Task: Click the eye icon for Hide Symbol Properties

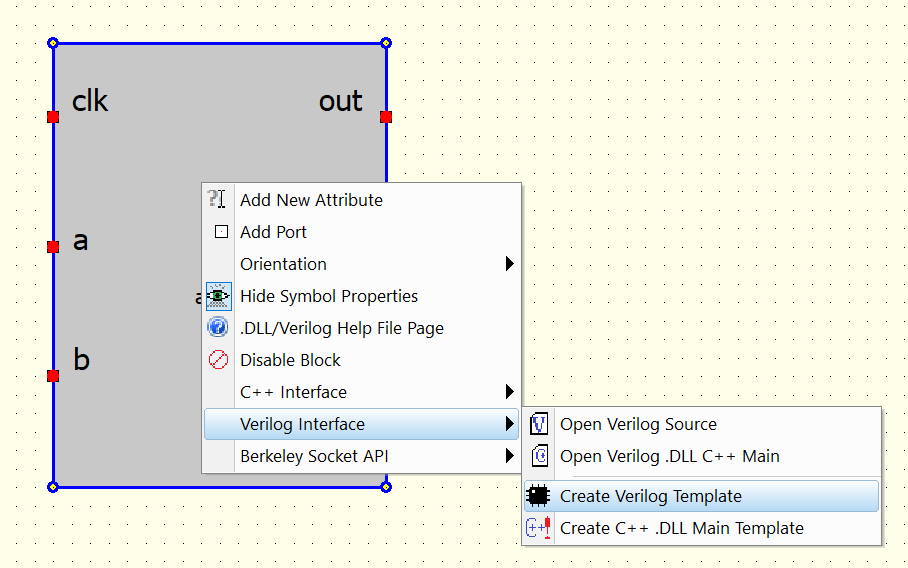Action: pyautogui.click(x=218, y=296)
